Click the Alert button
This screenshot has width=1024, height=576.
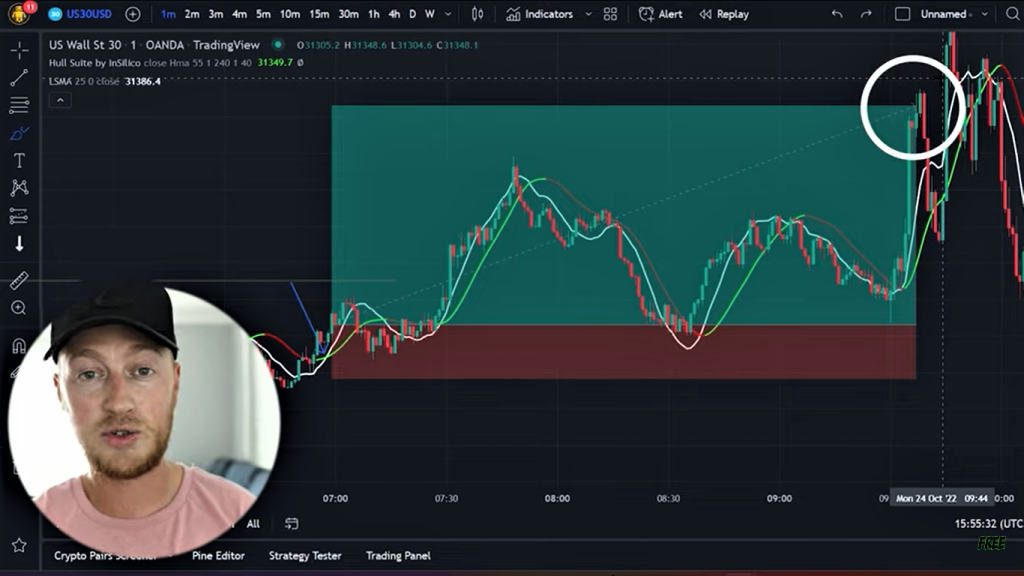click(661, 14)
